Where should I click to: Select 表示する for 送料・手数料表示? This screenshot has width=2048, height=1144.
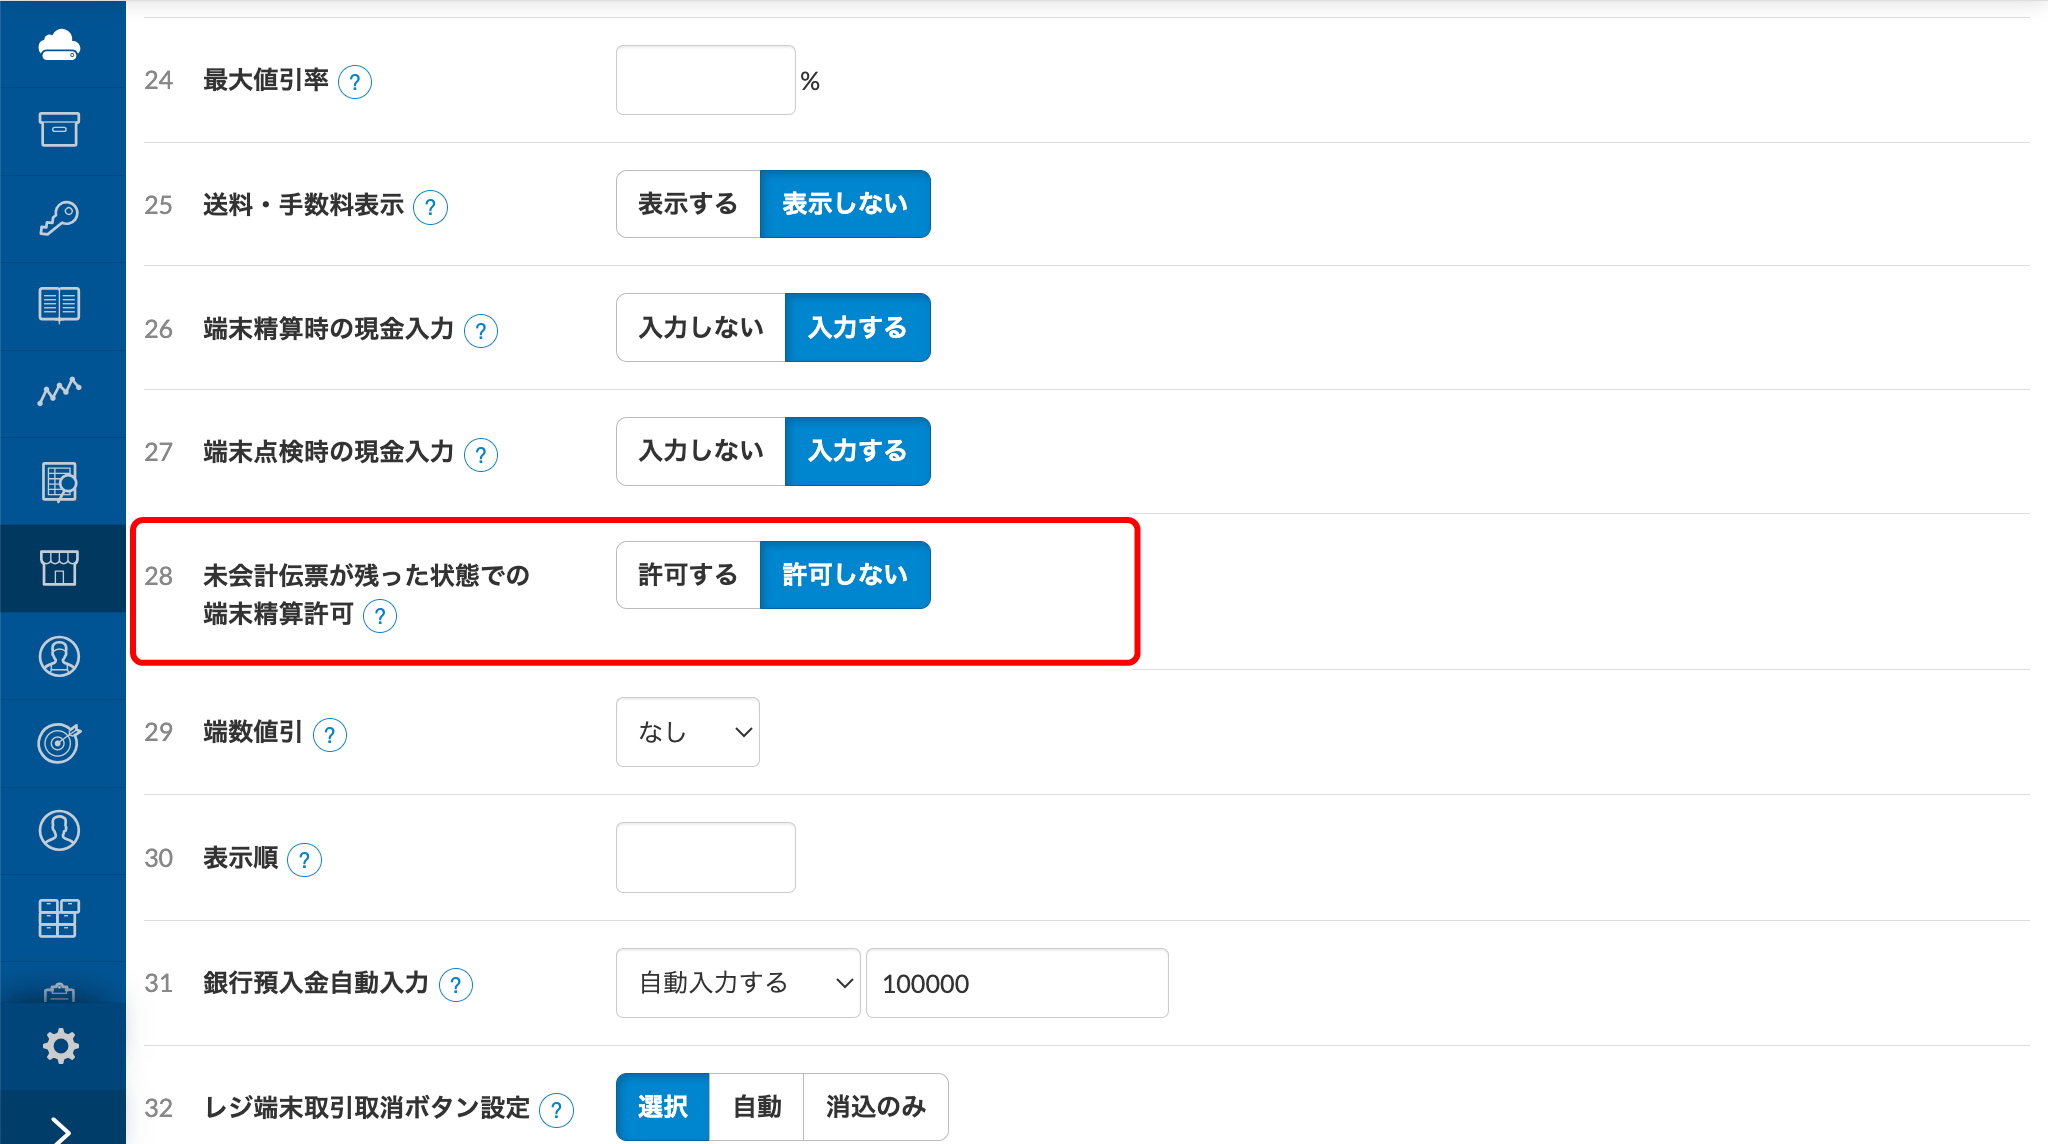pos(688,204)
